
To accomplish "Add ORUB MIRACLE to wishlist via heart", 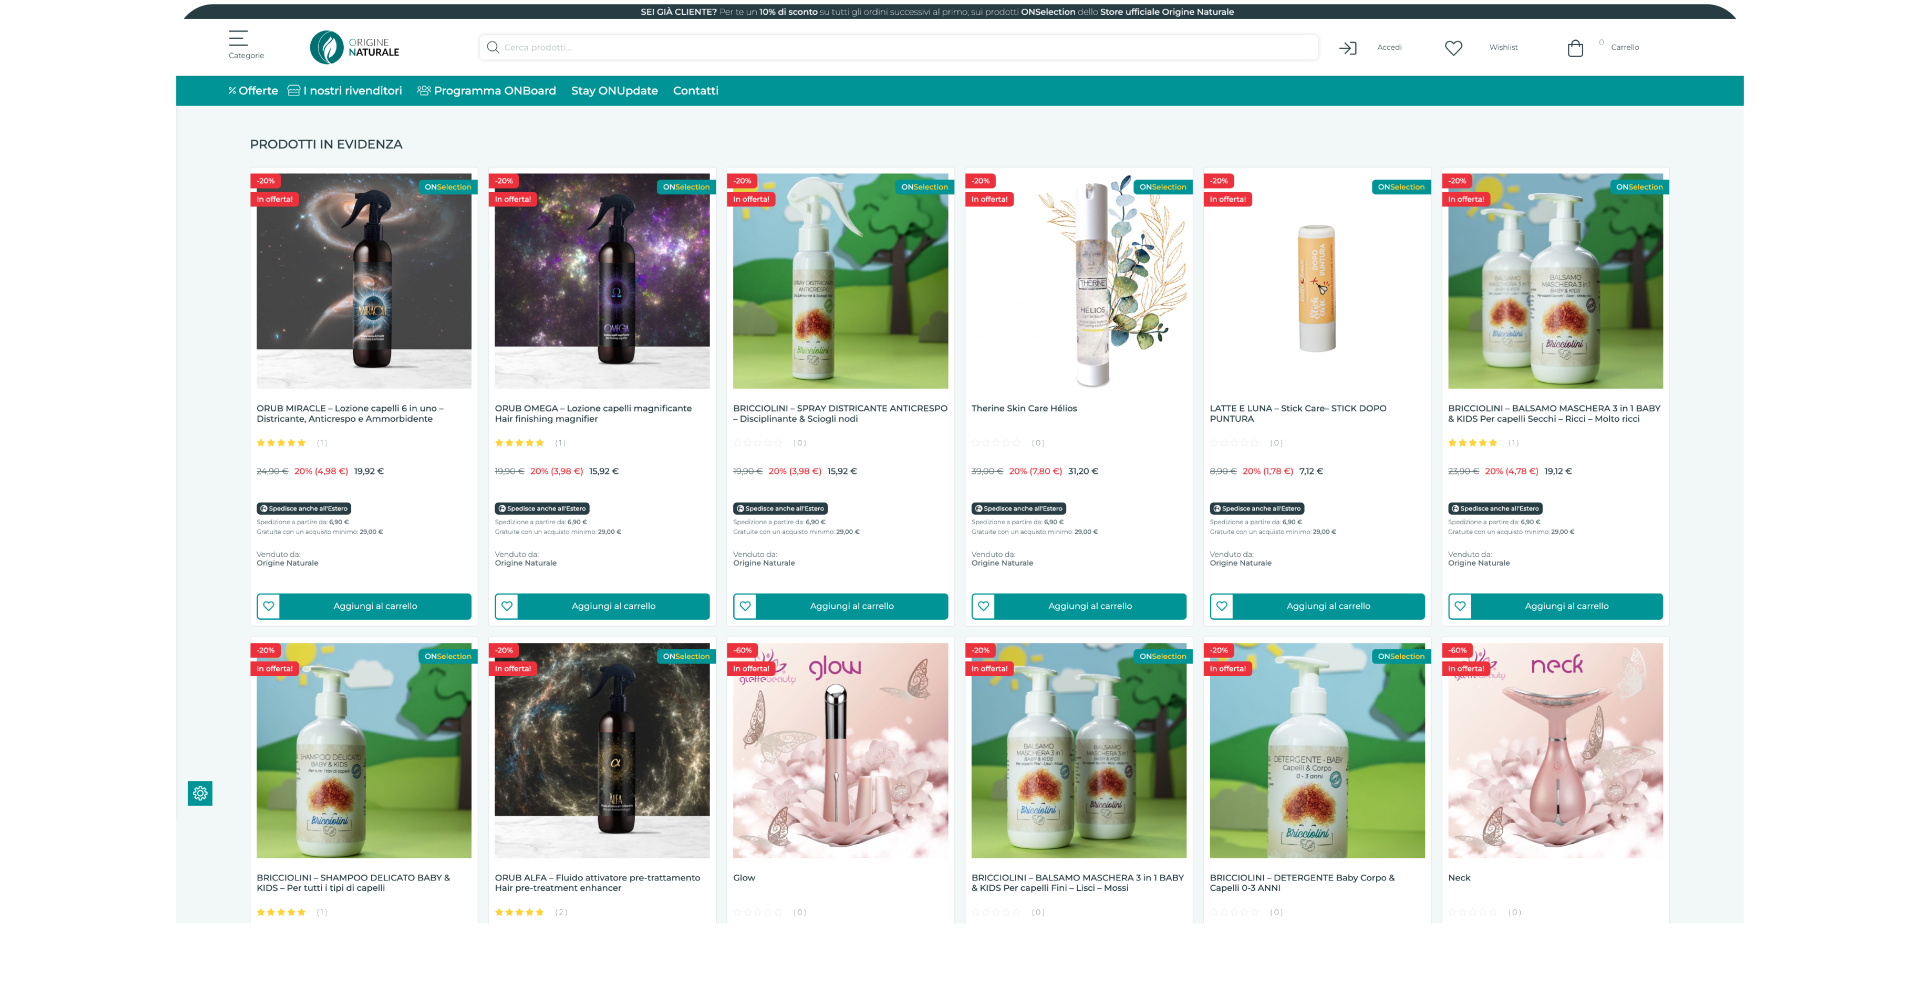I will [268, 606].
